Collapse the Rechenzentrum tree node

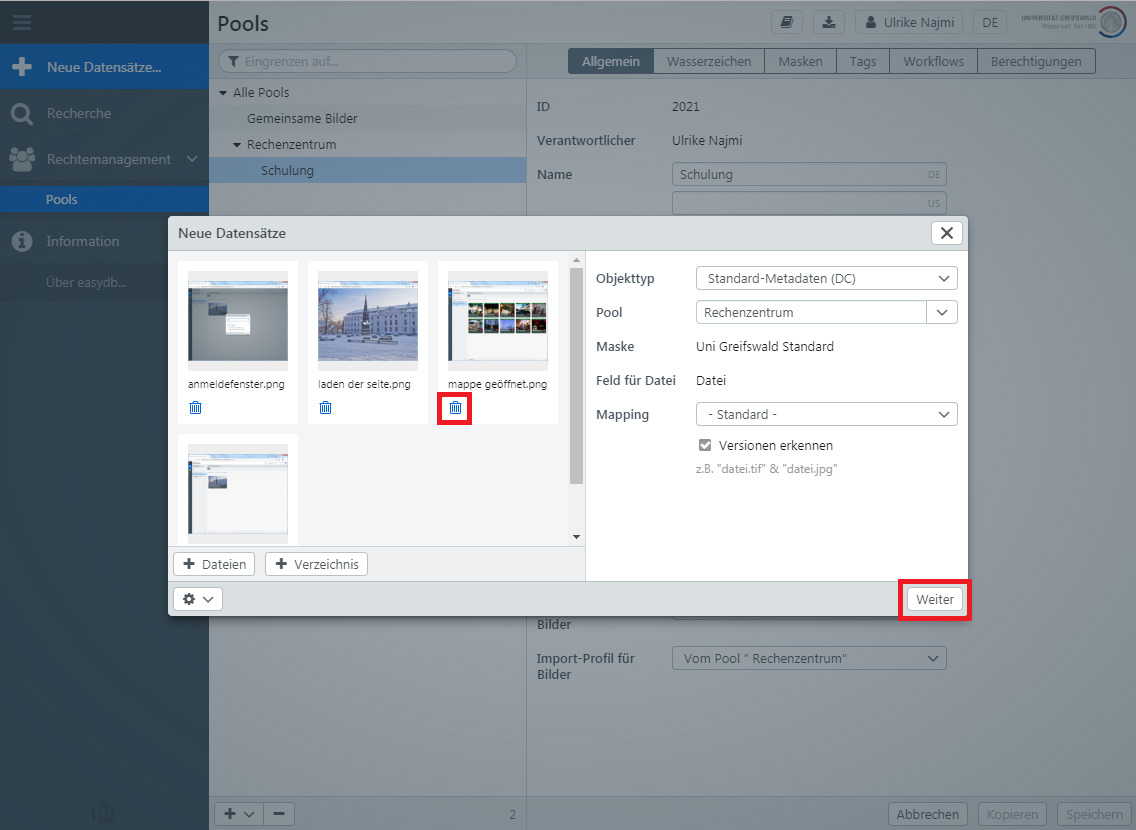(238, 145)
